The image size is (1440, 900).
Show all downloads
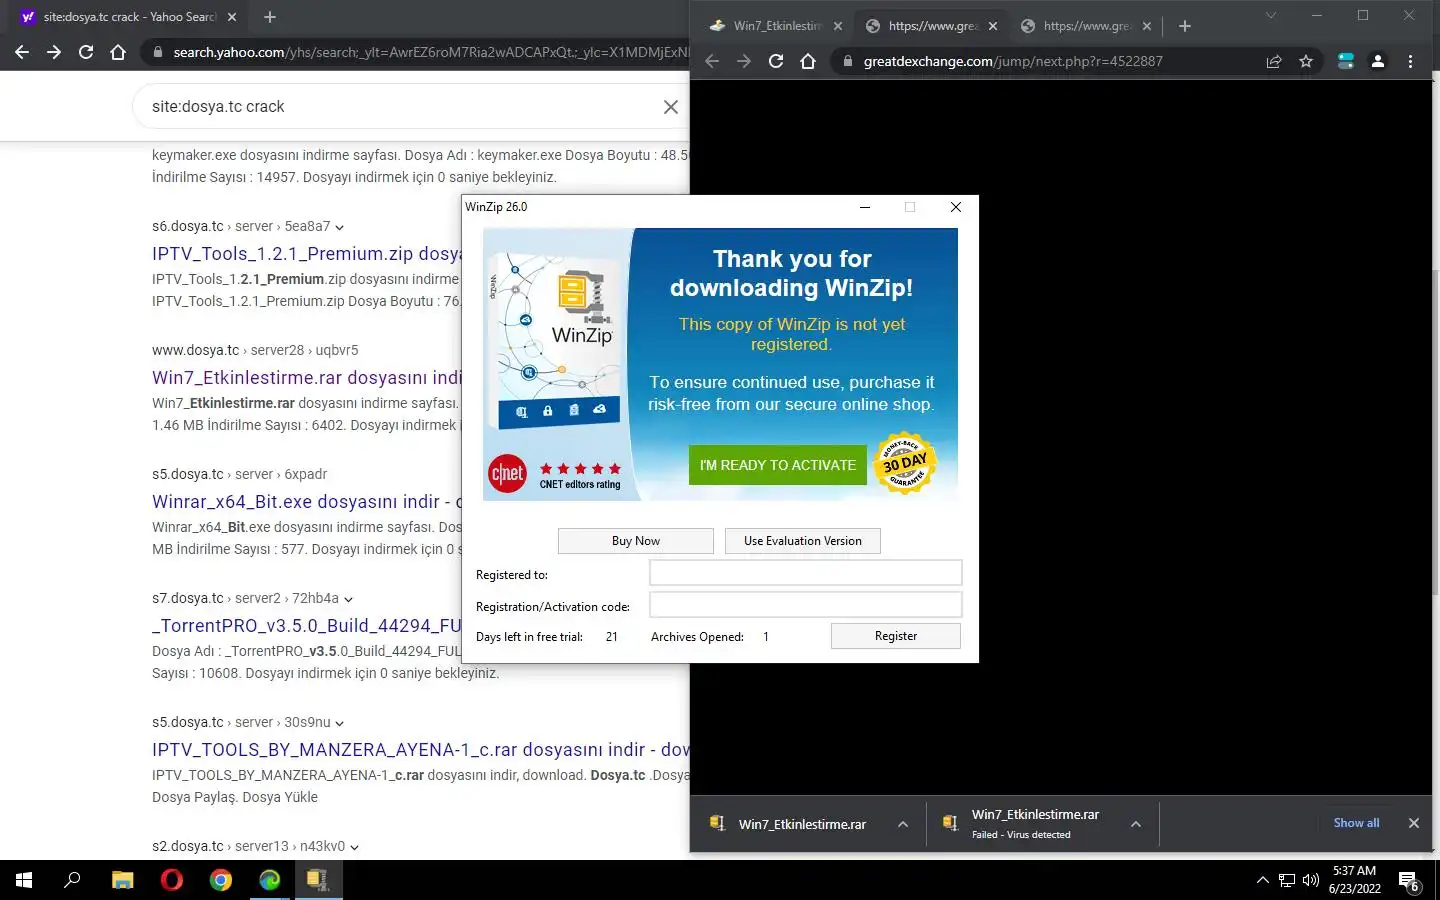(1356, 823)
